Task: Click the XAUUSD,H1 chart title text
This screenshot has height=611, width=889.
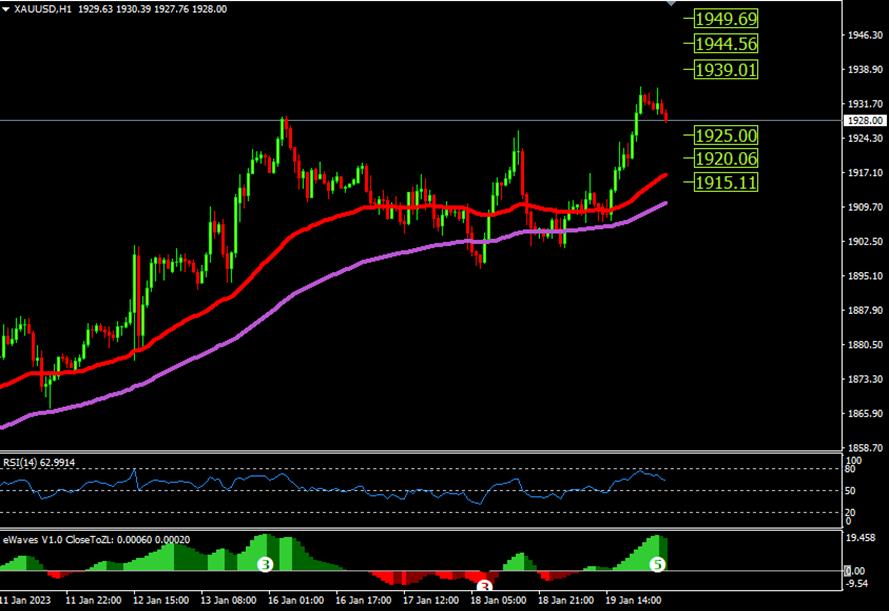Action: [44, 8]
